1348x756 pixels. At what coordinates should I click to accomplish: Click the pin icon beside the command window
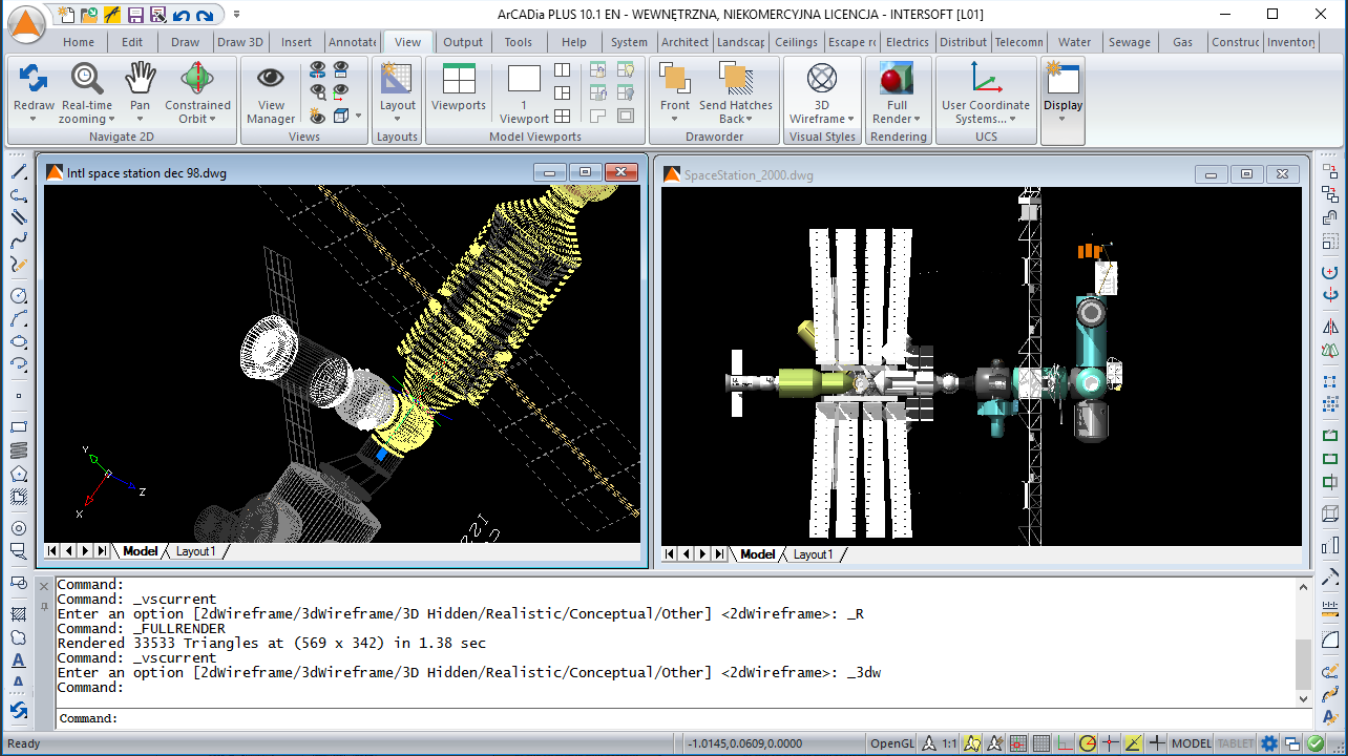click(43, 606)
